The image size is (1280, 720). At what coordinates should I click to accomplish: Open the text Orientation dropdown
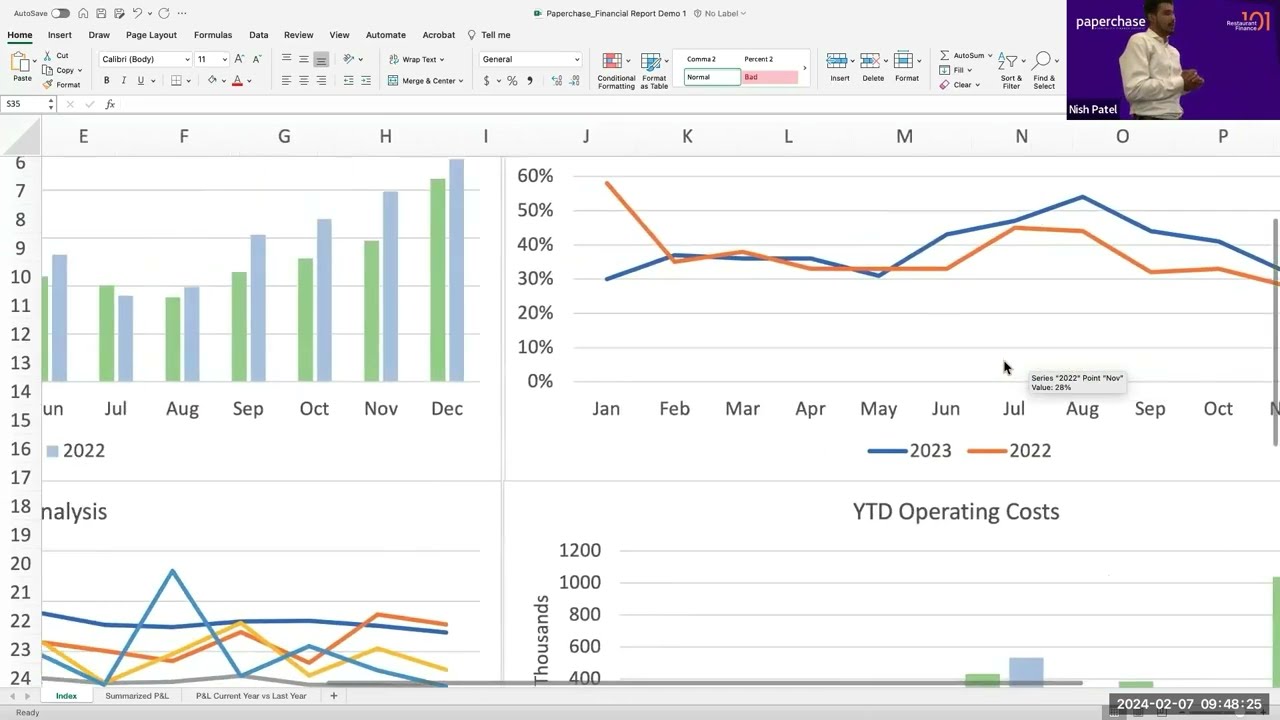coord(352,59)
